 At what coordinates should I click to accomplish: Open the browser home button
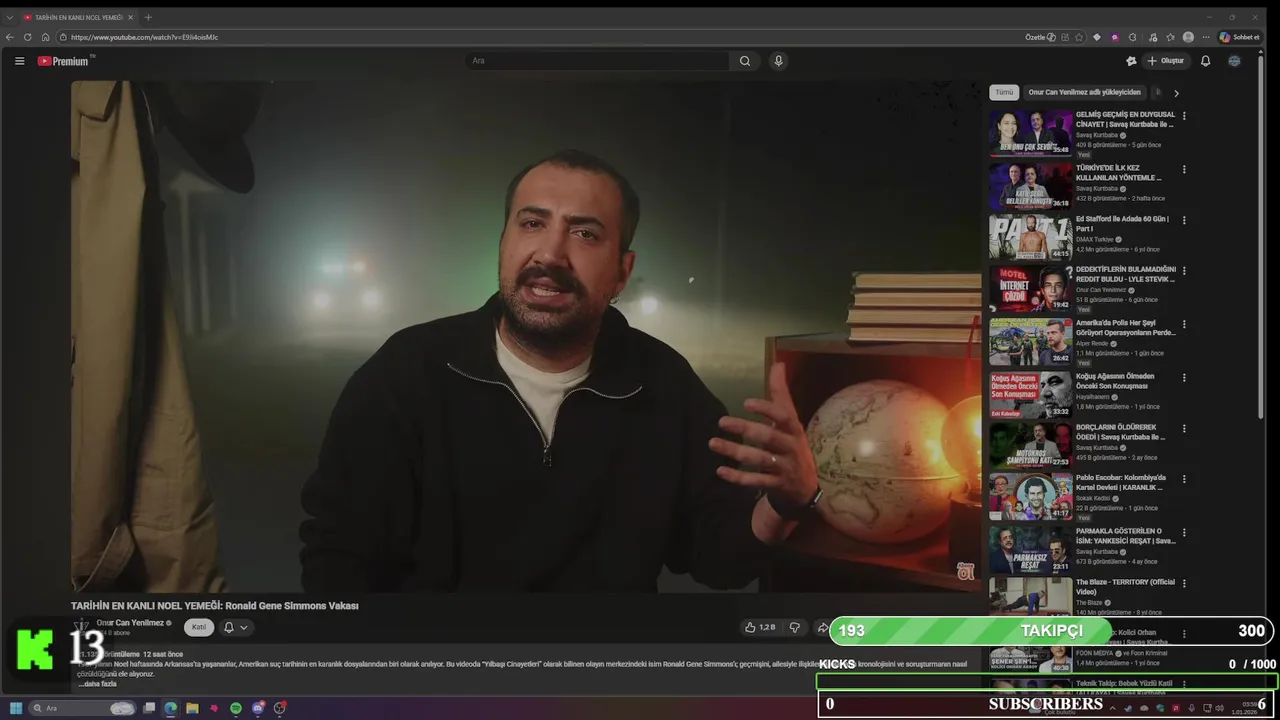coord(45,37)
